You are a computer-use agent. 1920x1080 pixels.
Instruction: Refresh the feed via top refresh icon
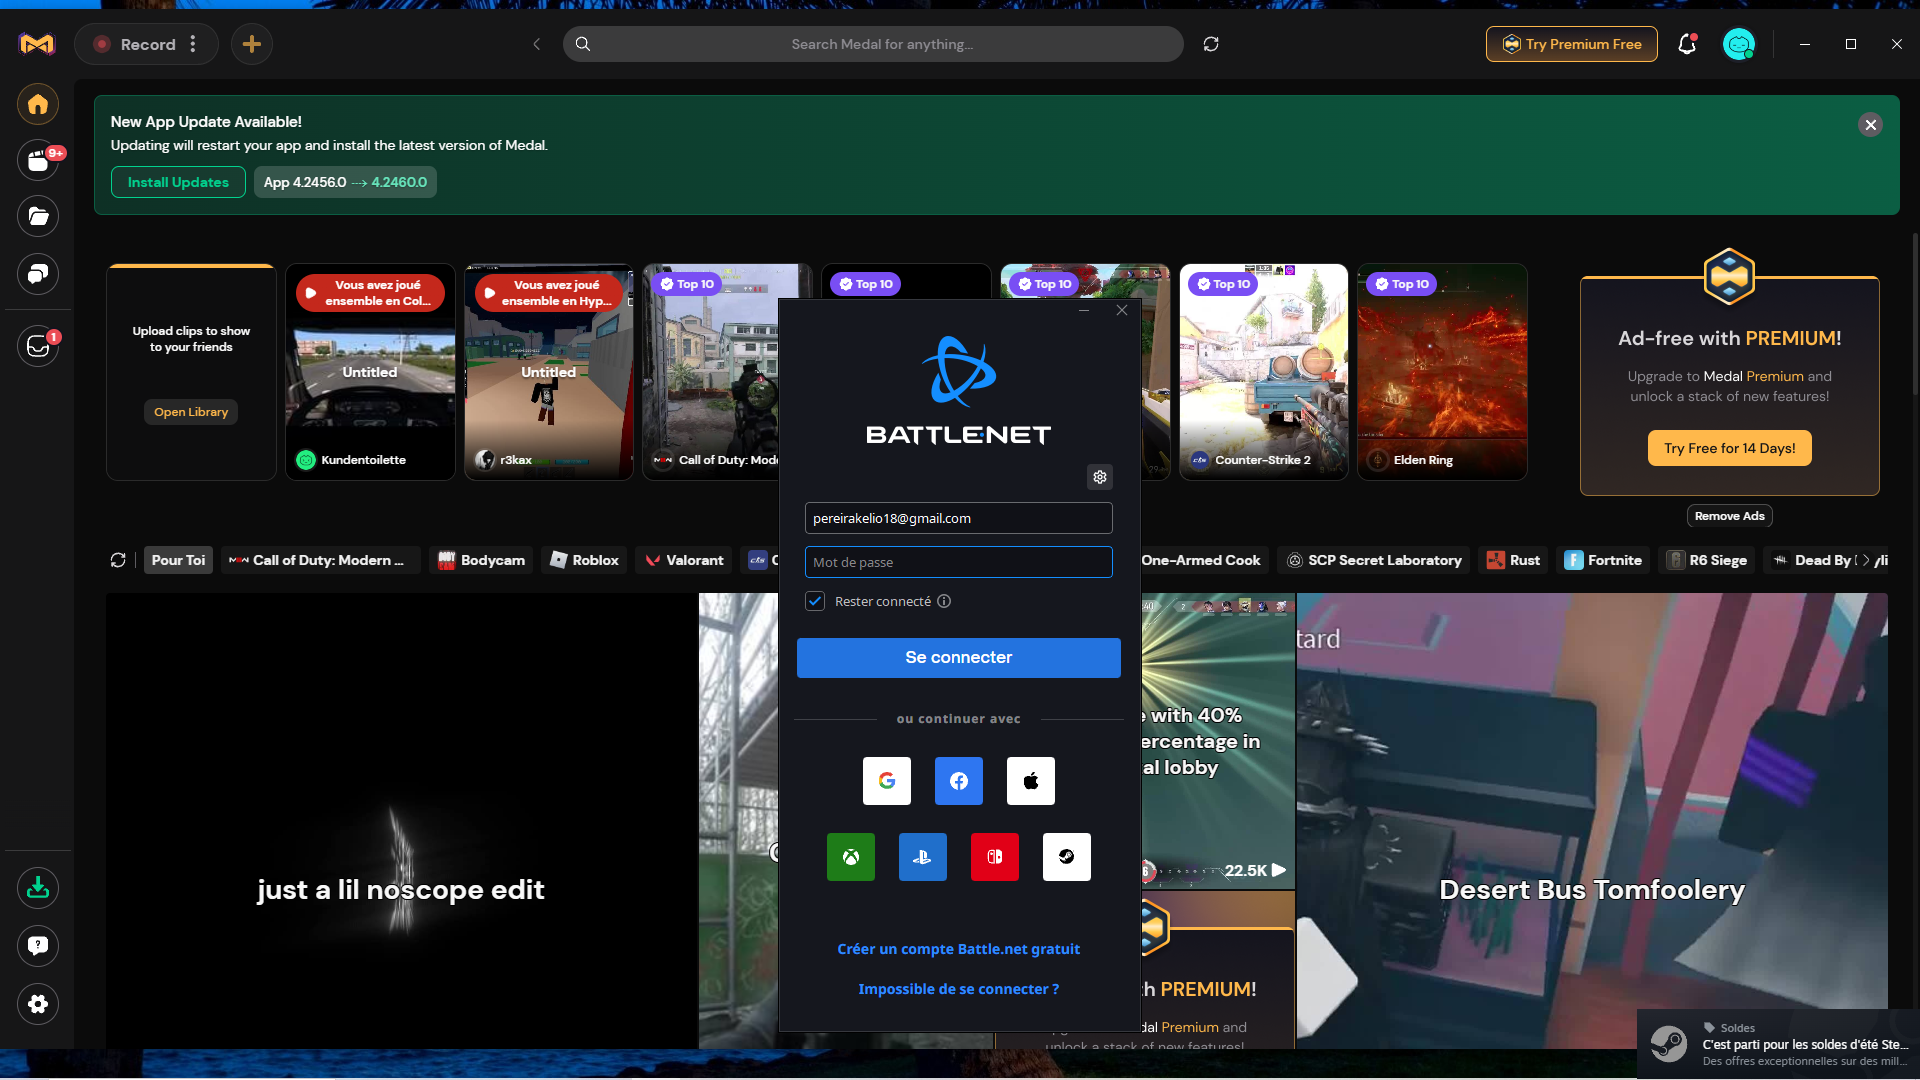coord(1211,44)
